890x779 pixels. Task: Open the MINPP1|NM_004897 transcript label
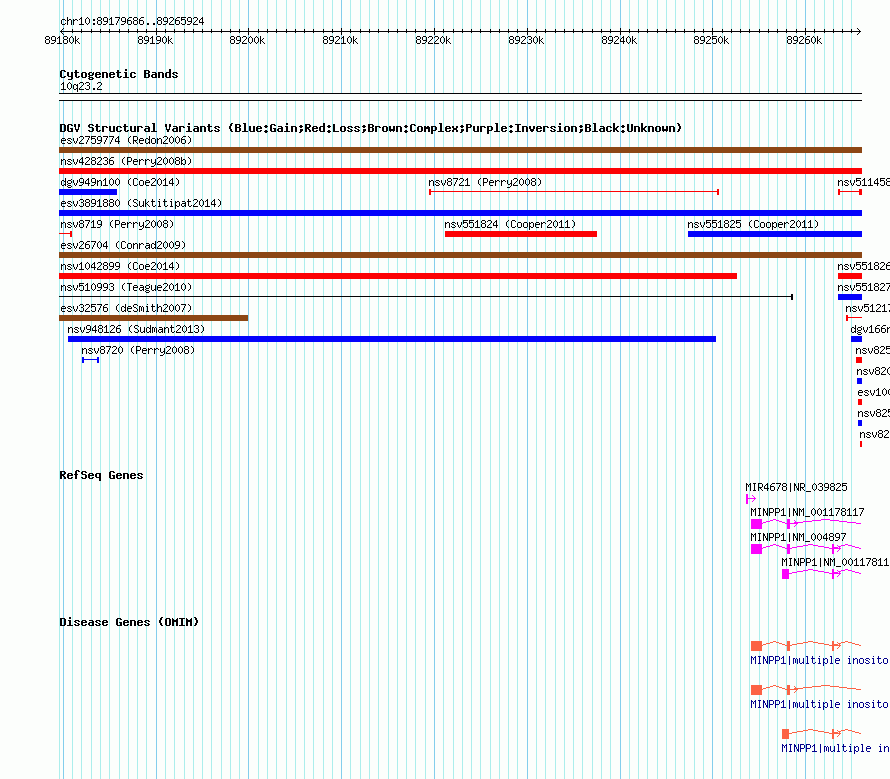click(x=798, y=537)
